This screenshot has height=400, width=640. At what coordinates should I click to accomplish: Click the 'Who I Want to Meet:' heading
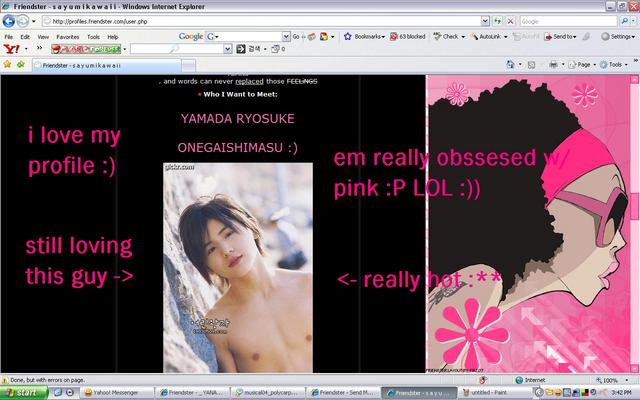(240, 94)
